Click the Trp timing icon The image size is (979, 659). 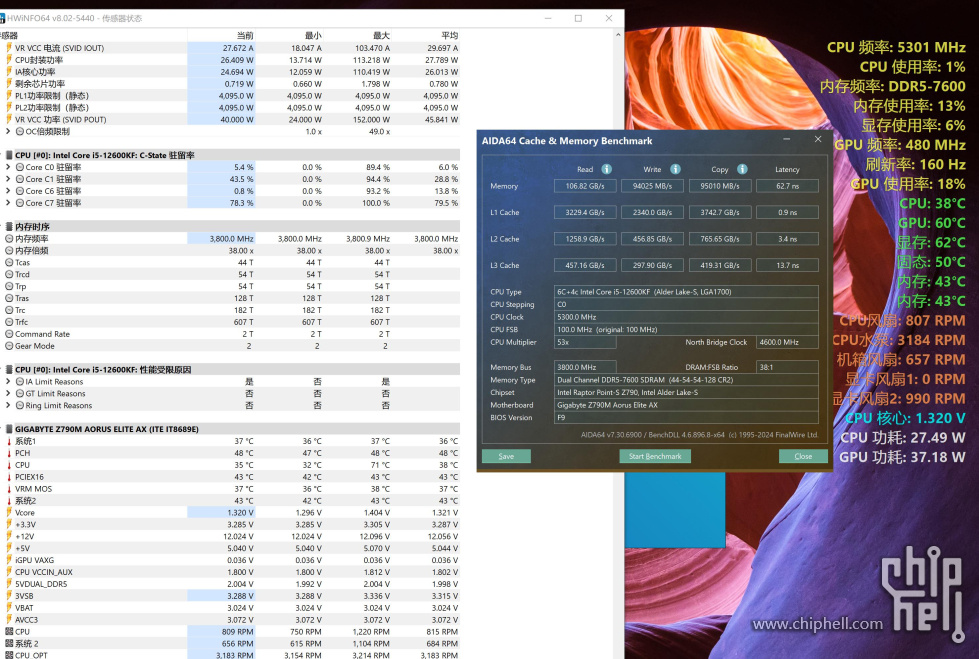[x=9, y=286]
